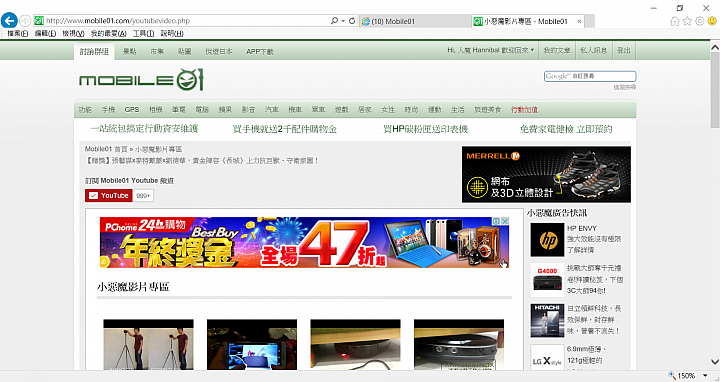Image resolution: width=720 pixels, height=382 pixels.
Task: Click the magnifier search icon in address bar
Action: click(334, 21)
